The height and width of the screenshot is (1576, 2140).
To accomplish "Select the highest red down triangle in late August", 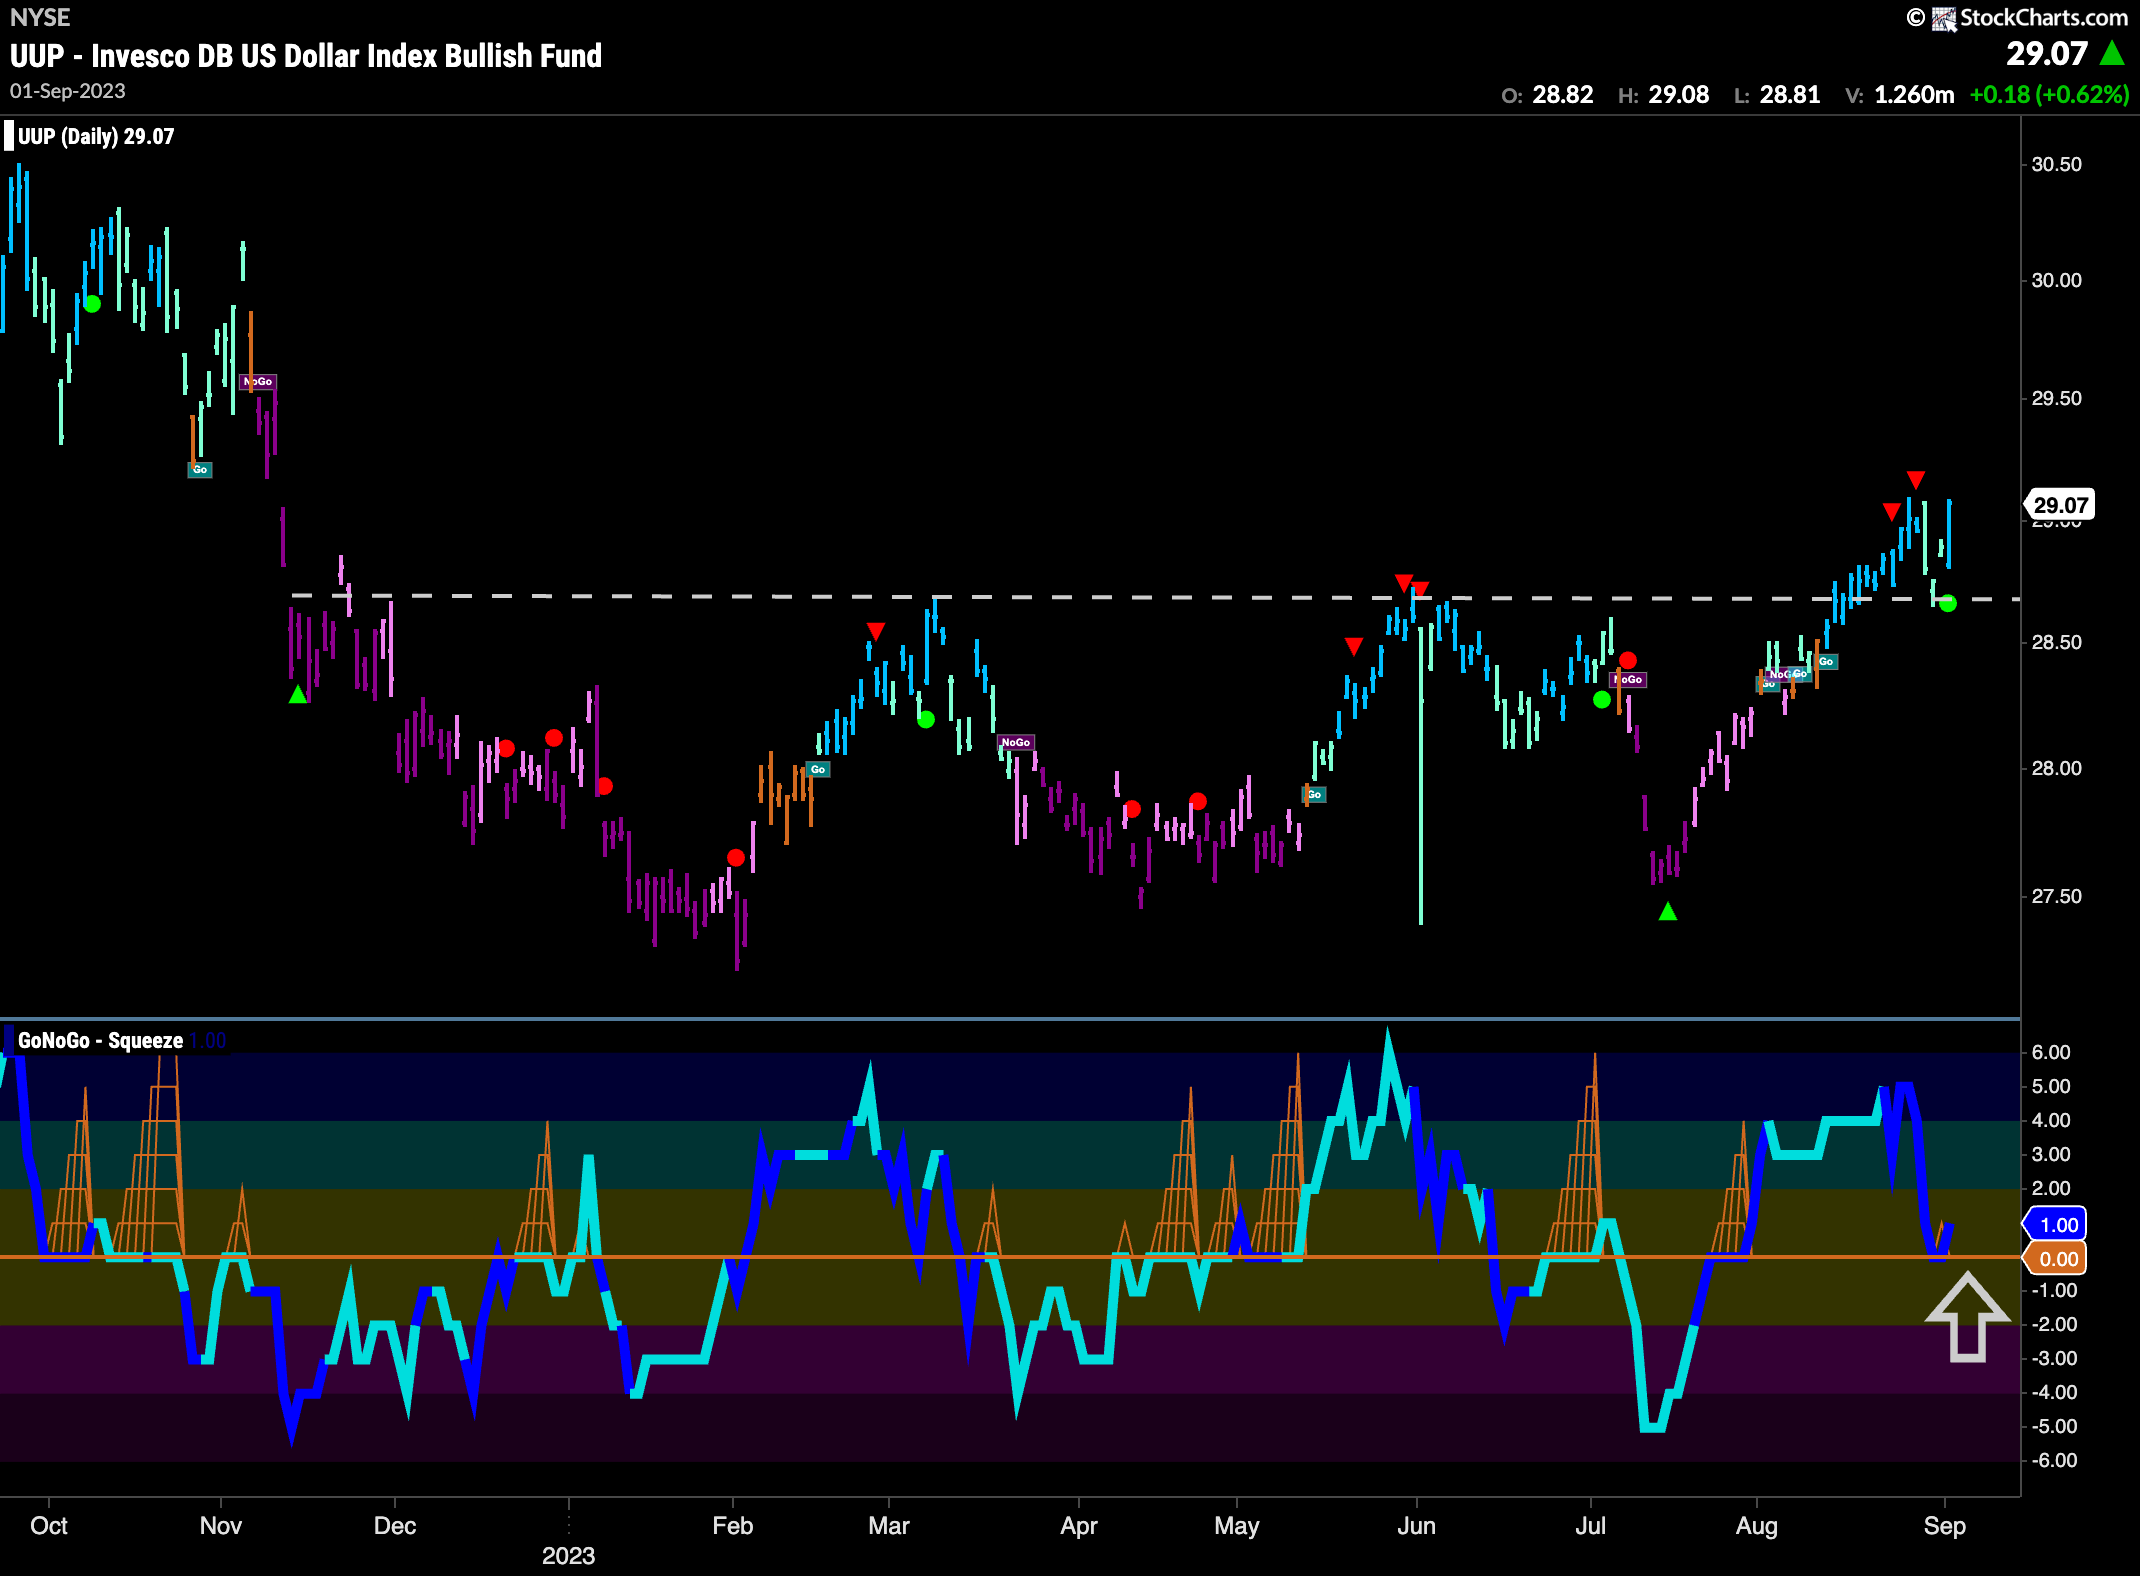I will [1916, 479].
